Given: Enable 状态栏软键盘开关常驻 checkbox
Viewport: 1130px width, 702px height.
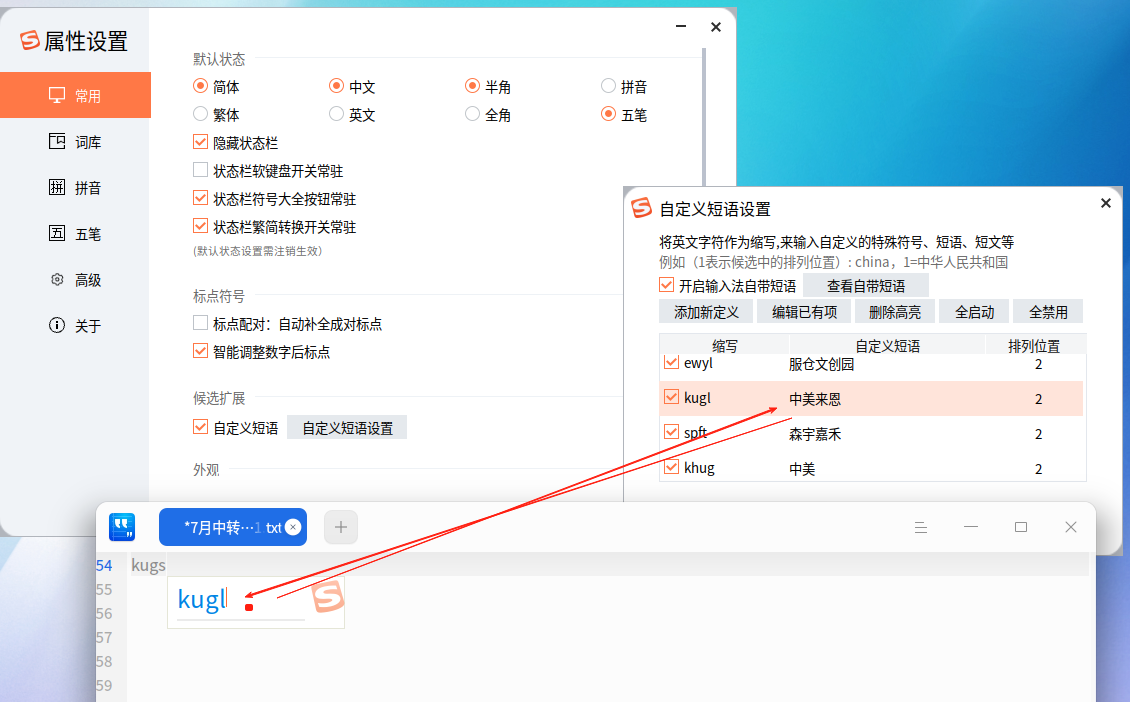Looking at the screenshot, I should coord(200,170).
